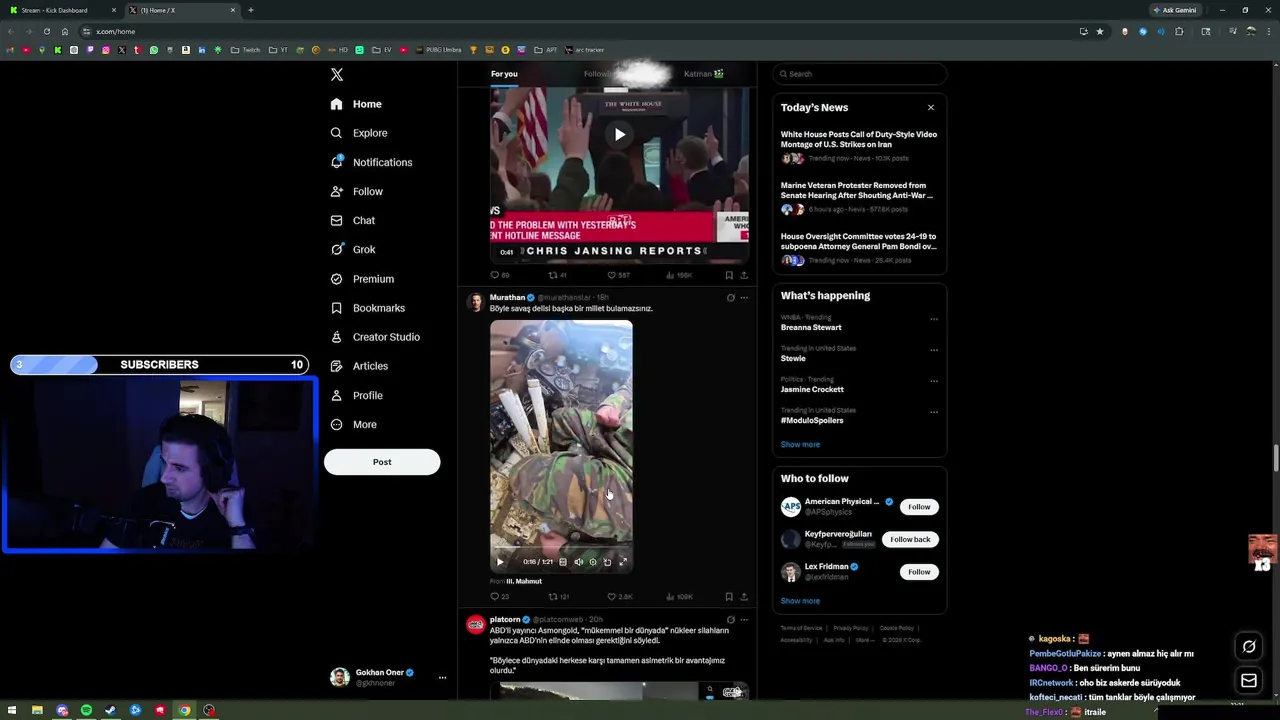Open Steam from the Windows taskbar
This screenshot has width=1280, height=720.
click(x=111, y=710)
